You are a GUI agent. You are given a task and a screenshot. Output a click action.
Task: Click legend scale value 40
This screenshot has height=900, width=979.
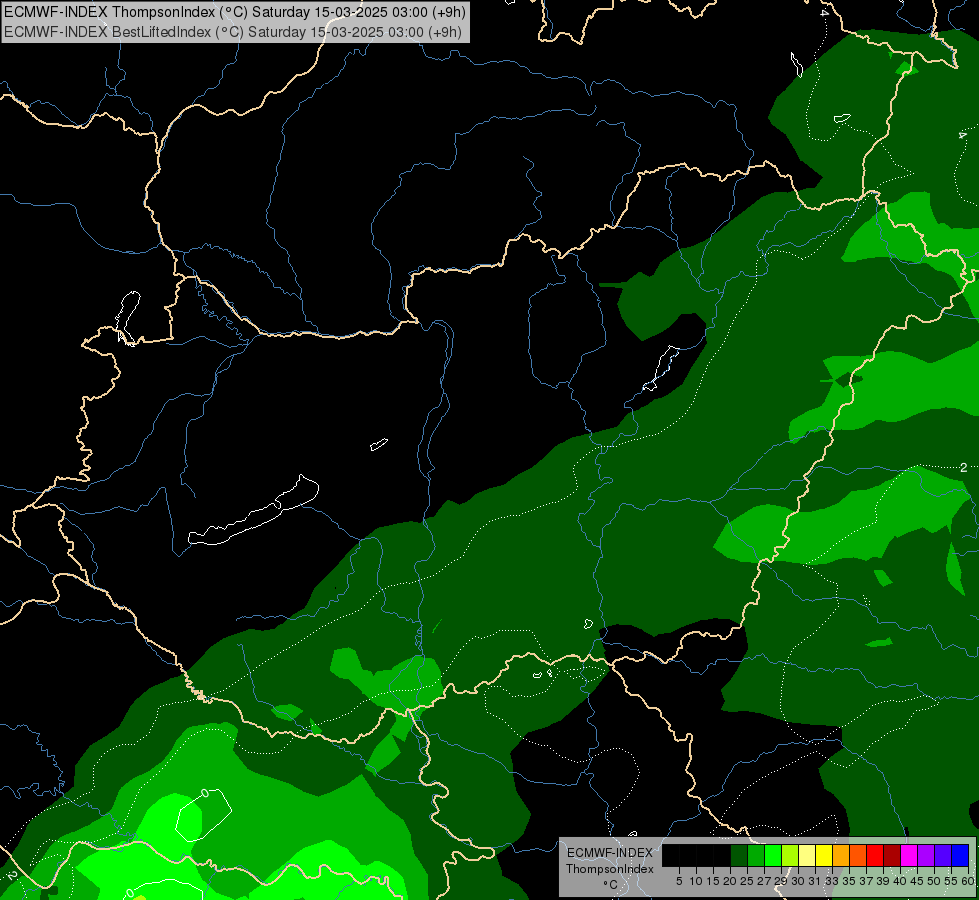point(900,881)
